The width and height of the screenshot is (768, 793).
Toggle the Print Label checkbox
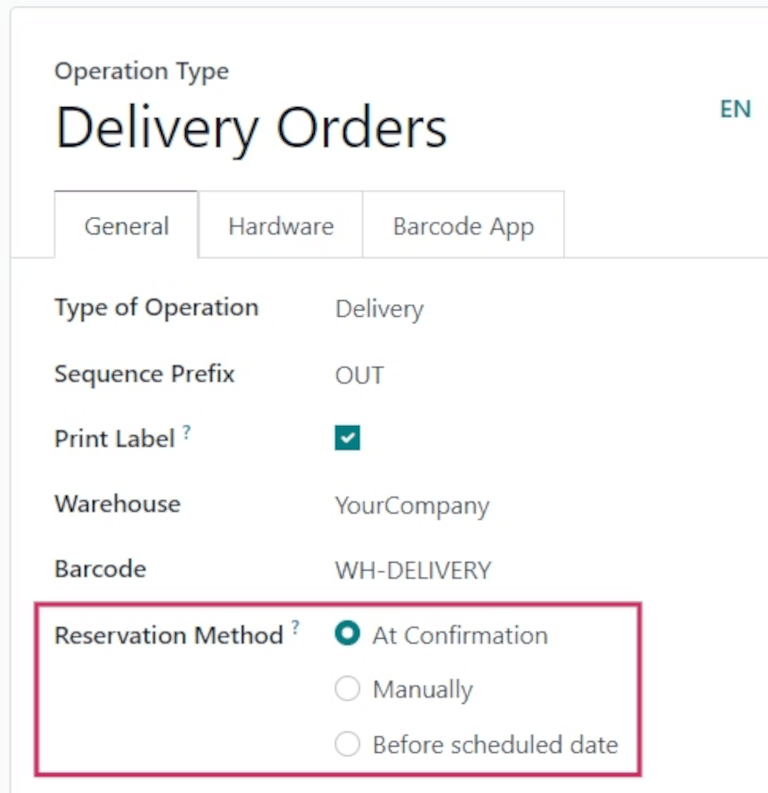point(347,438)
